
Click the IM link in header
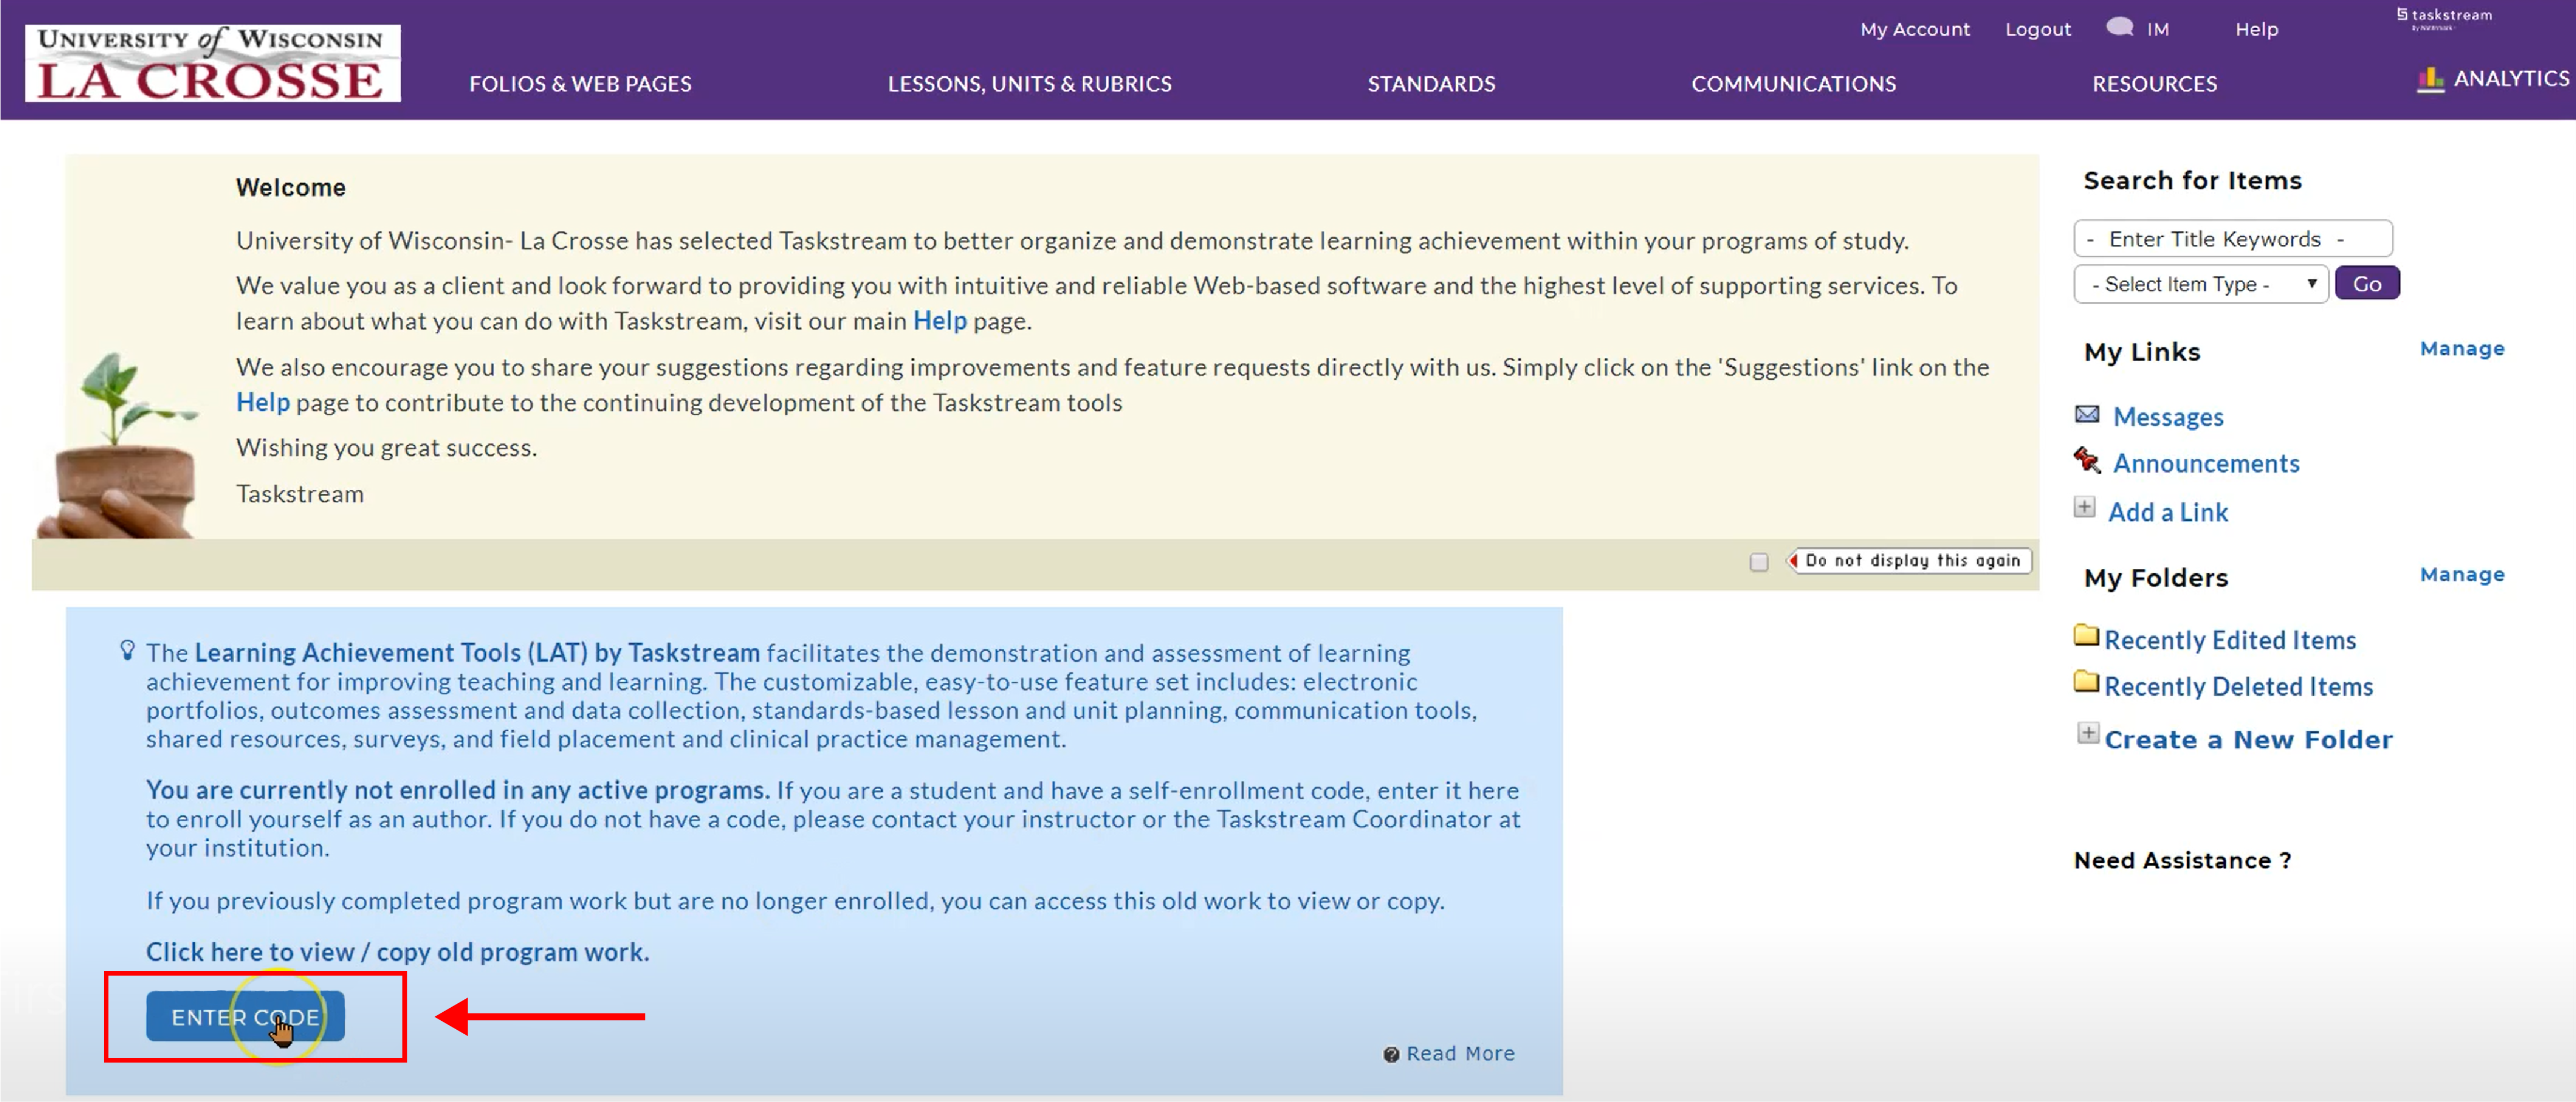[2157, 30]
